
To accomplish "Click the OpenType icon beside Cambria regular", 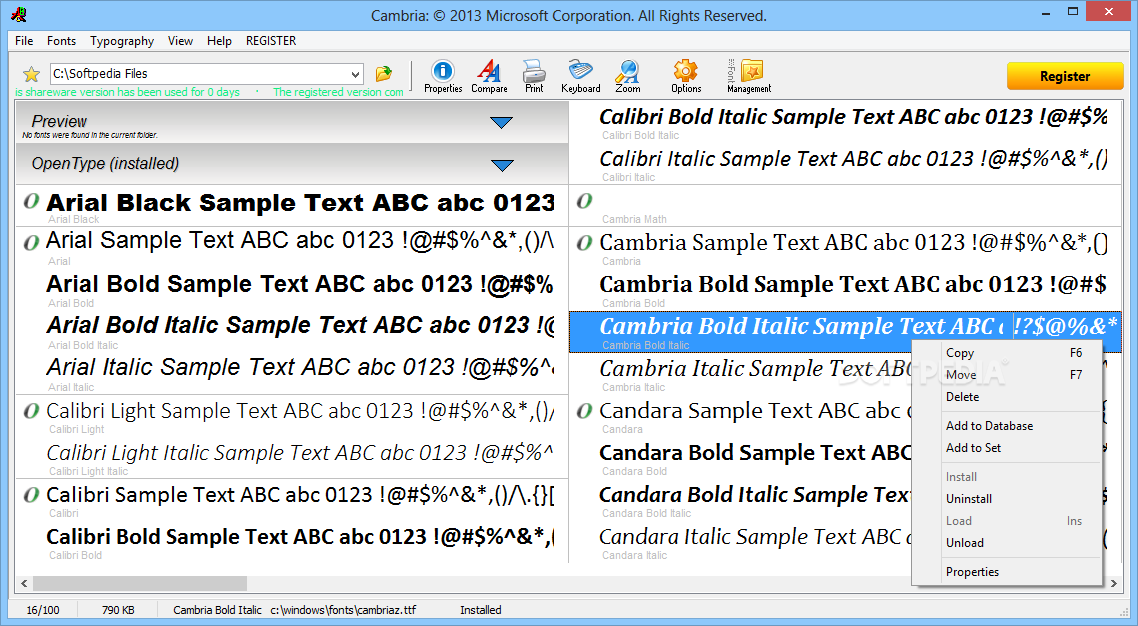I will pos(584,243).
